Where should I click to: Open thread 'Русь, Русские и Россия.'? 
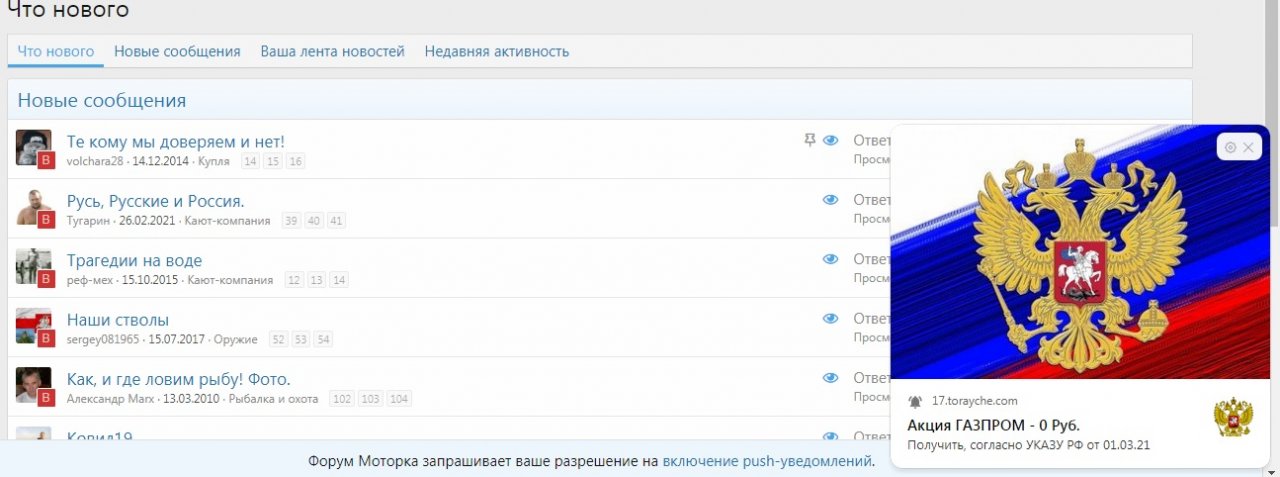click(155, 201)
